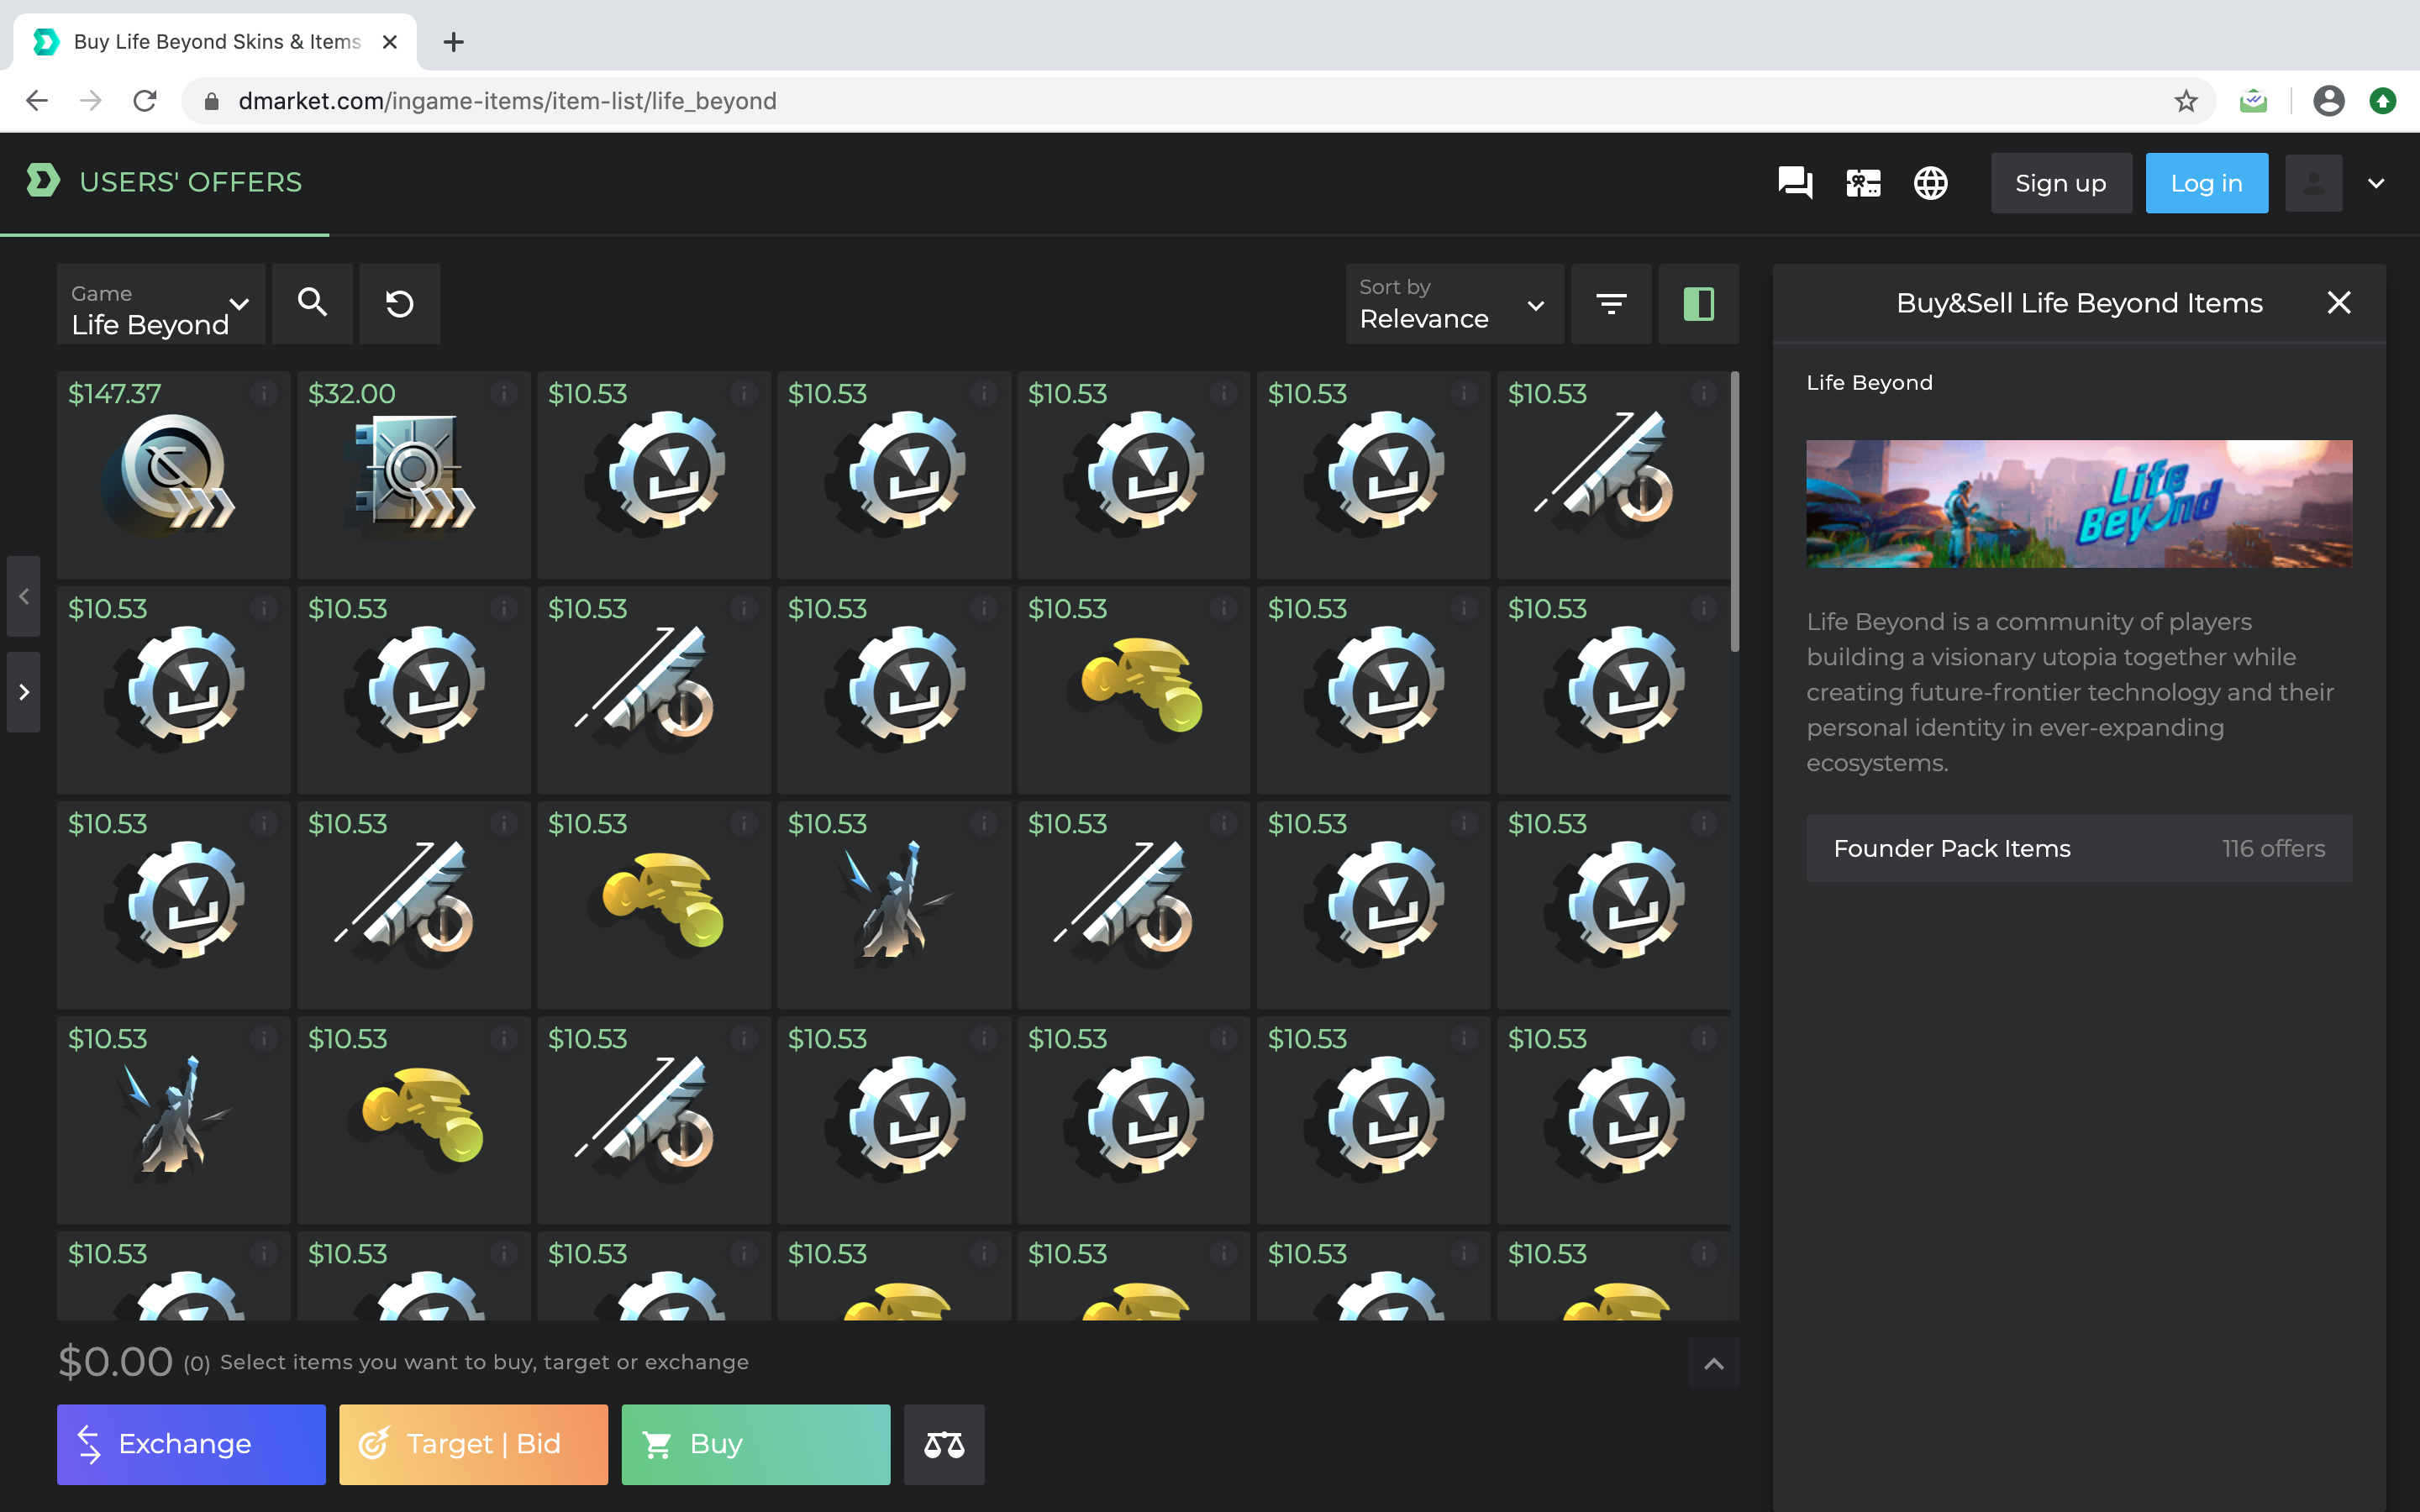Expand the cart summary chevron up

pyautogui.click(x=1714, y=1363)
